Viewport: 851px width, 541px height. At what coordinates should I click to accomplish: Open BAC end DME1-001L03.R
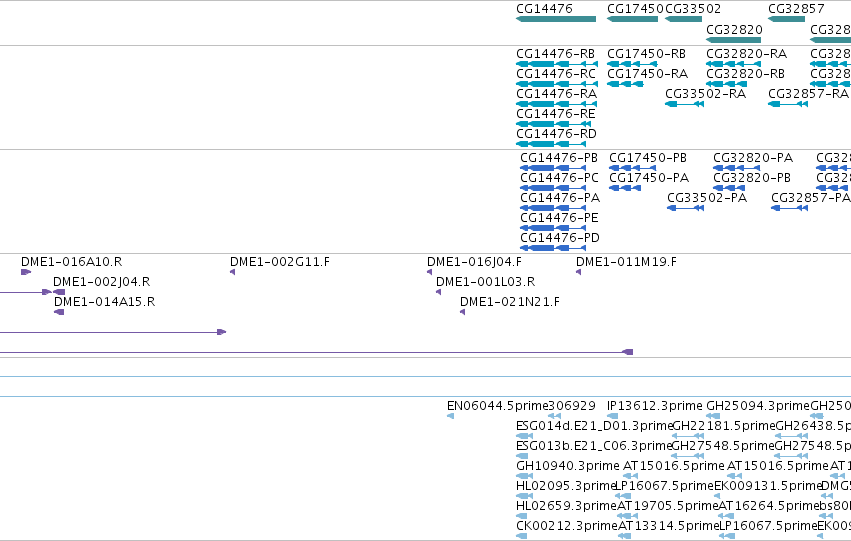[485, 282]
